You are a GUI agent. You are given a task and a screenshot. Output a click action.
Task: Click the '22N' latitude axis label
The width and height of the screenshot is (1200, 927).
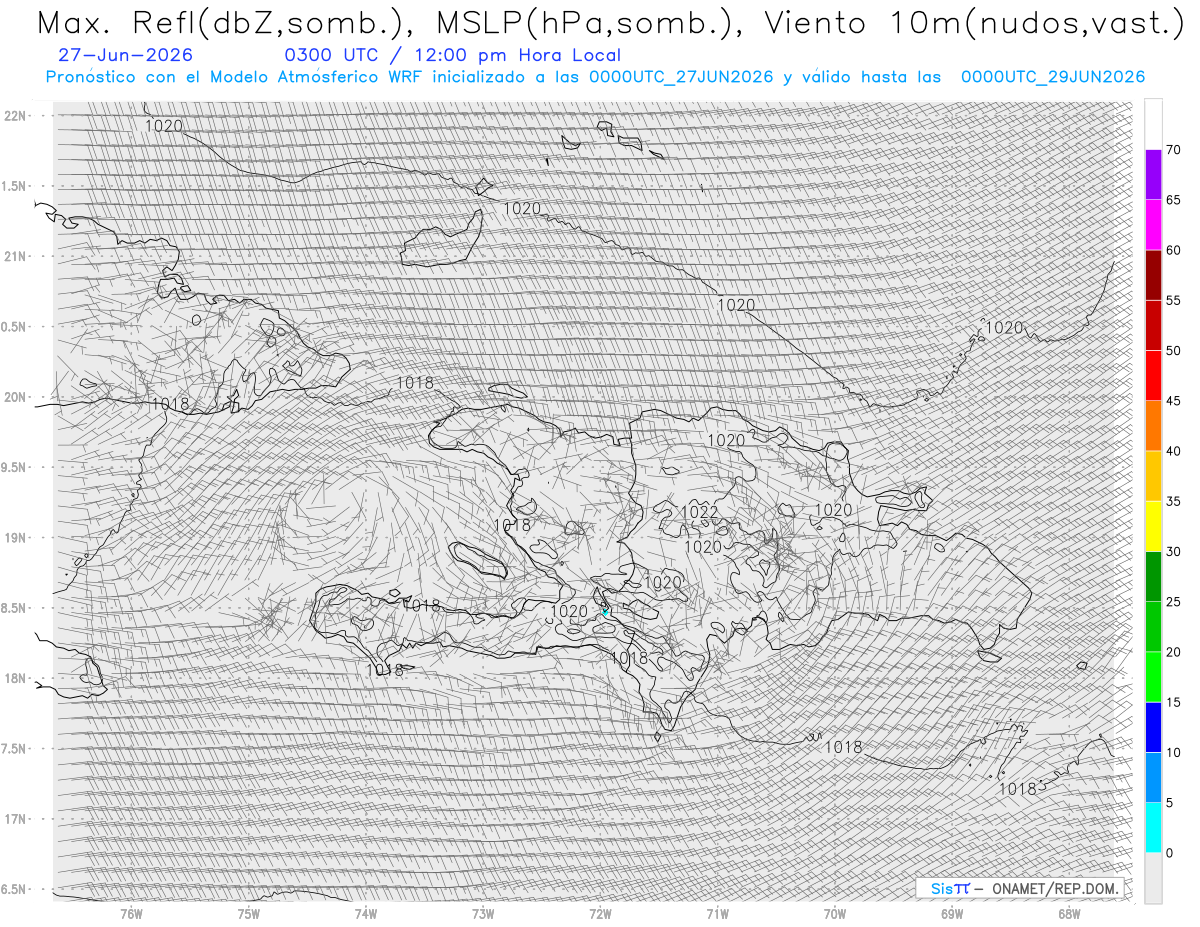click(x=14, y=116)
